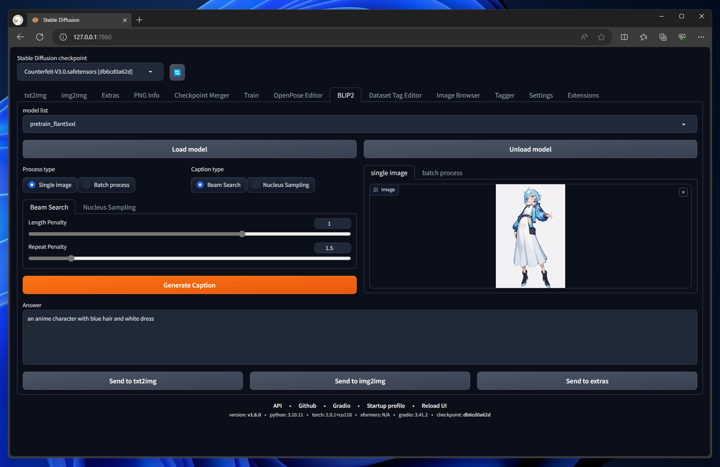Click the uploaded anime character image
This screenshot has width=720, height=467.
pyautogui.click(x=530, y=236)
